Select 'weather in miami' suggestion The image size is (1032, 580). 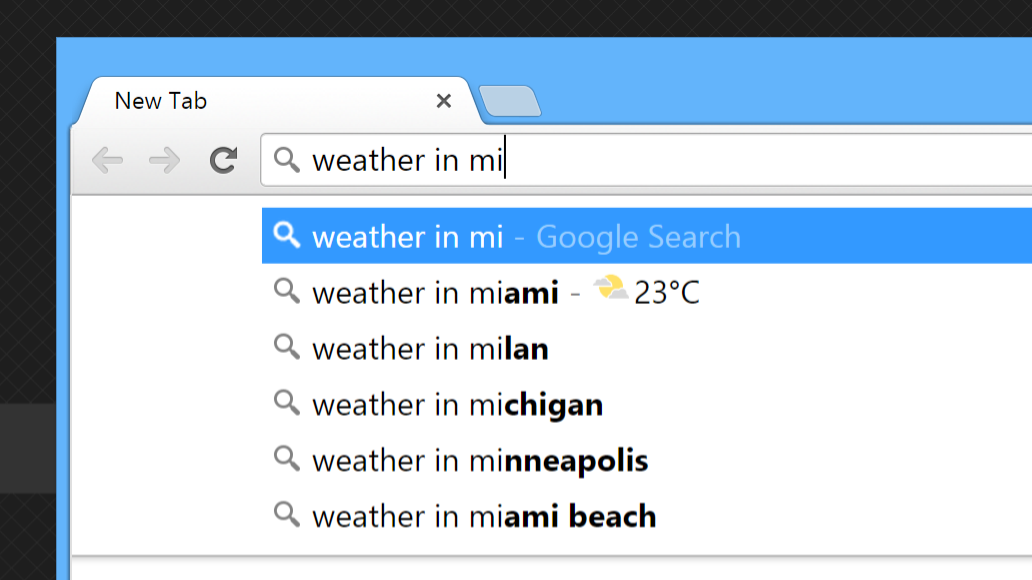pos(435,293)
